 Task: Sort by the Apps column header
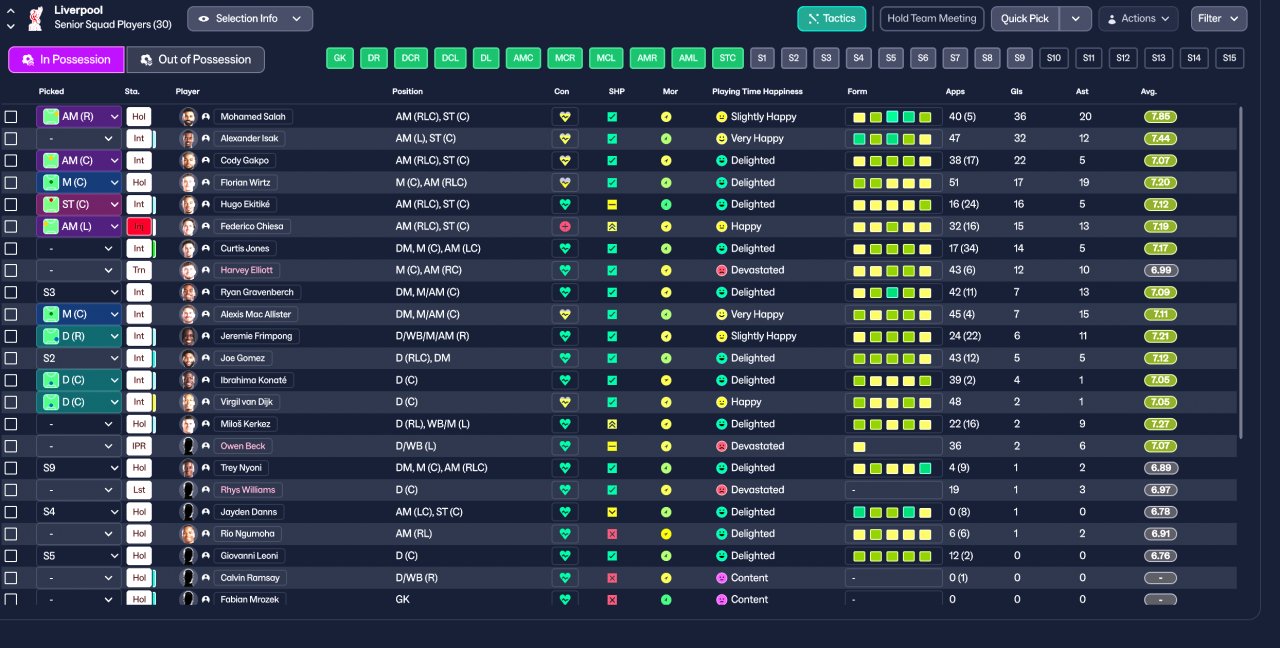click(955, 91)
